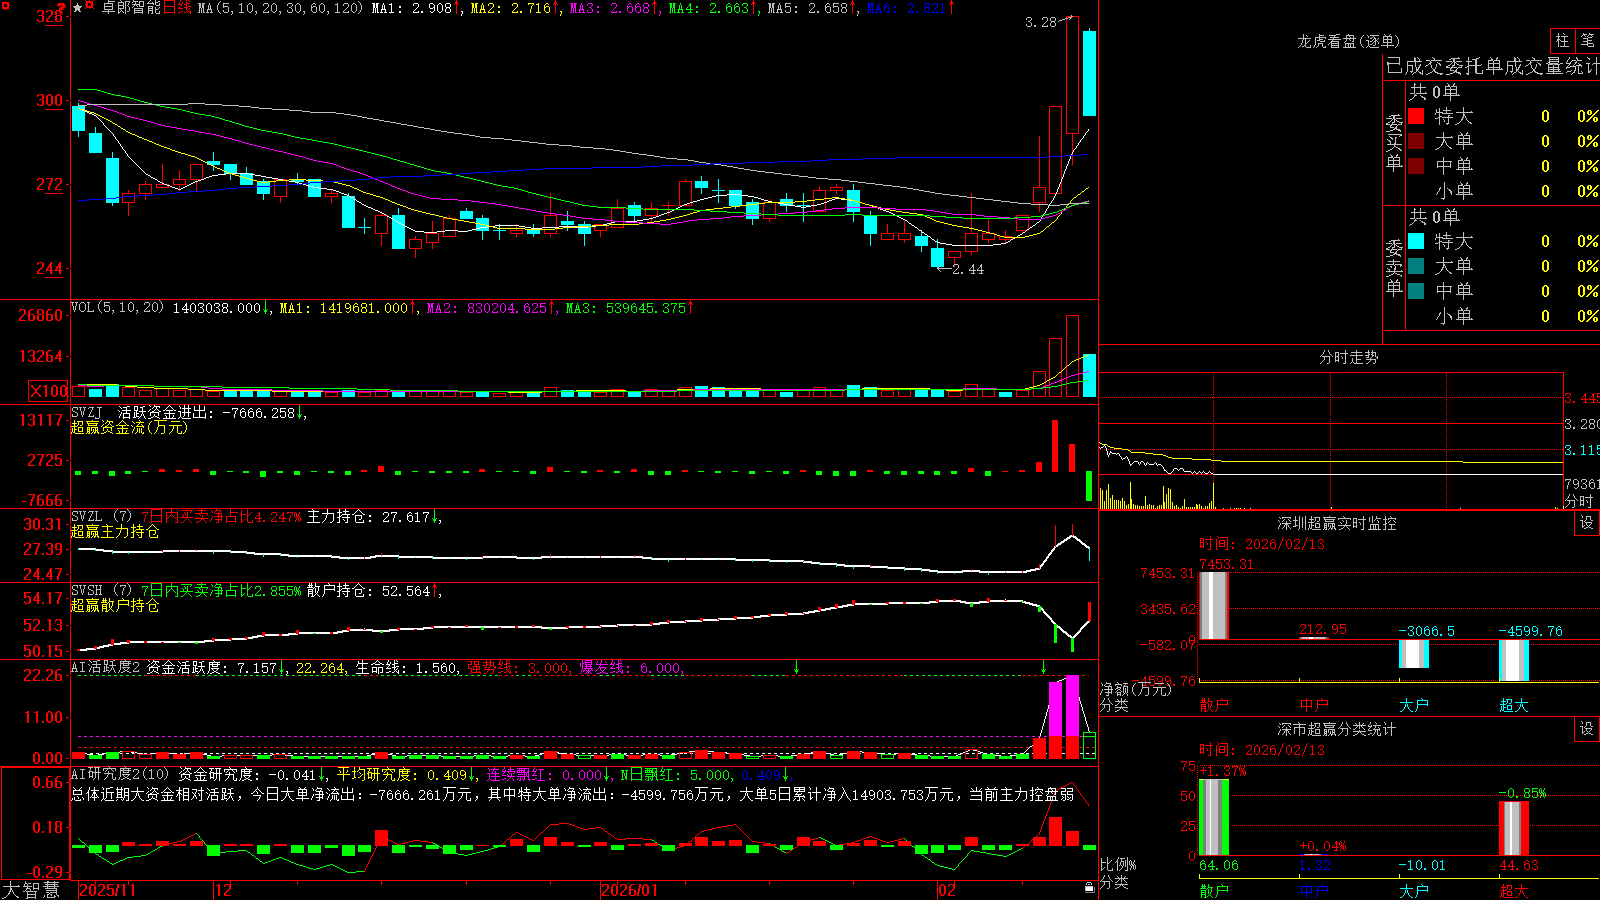Toggle the 笔 display mode button
This screenshot has width=1600, height=900.
click(1587, 41)
